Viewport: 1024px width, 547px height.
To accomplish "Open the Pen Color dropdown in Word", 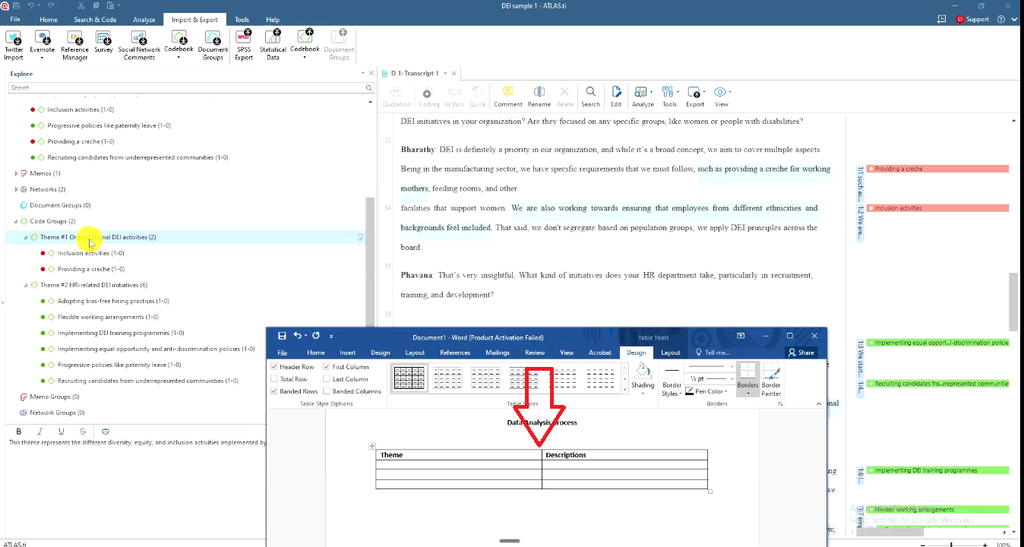I will (x=707, y=391).
